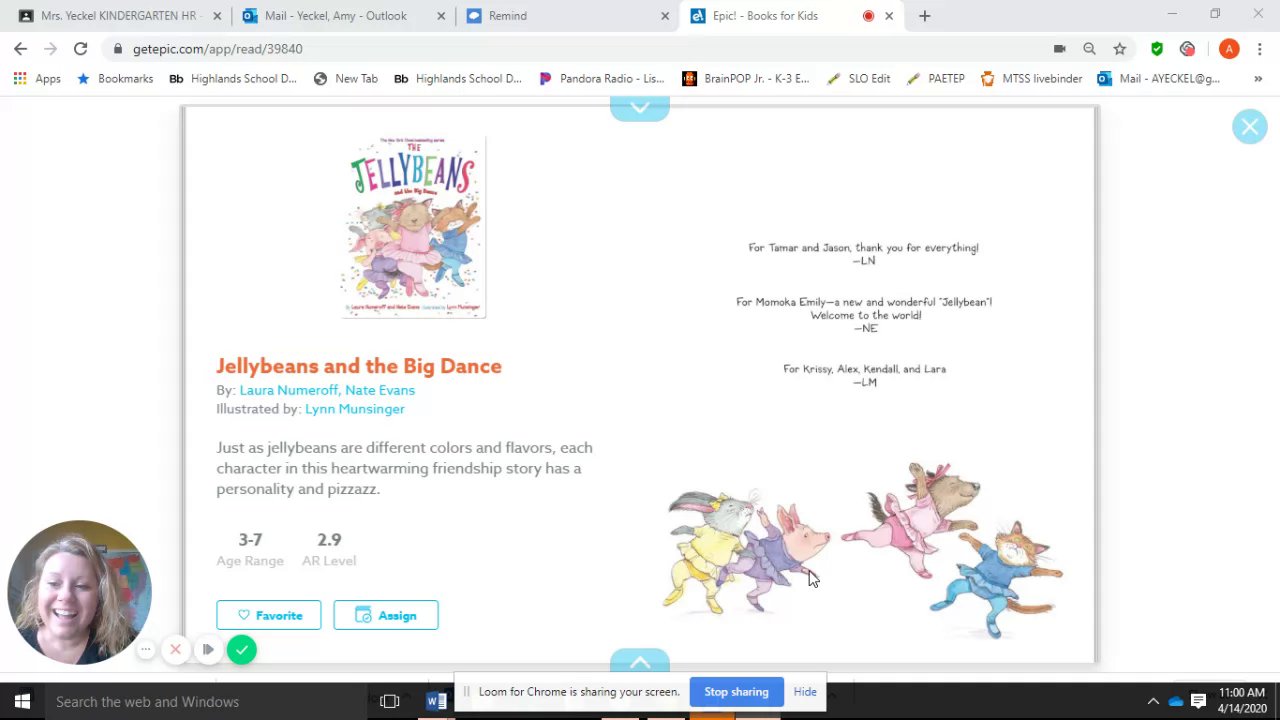
Task: Open Microsoft Word from taskbar
Action: [x=436, y=701]
